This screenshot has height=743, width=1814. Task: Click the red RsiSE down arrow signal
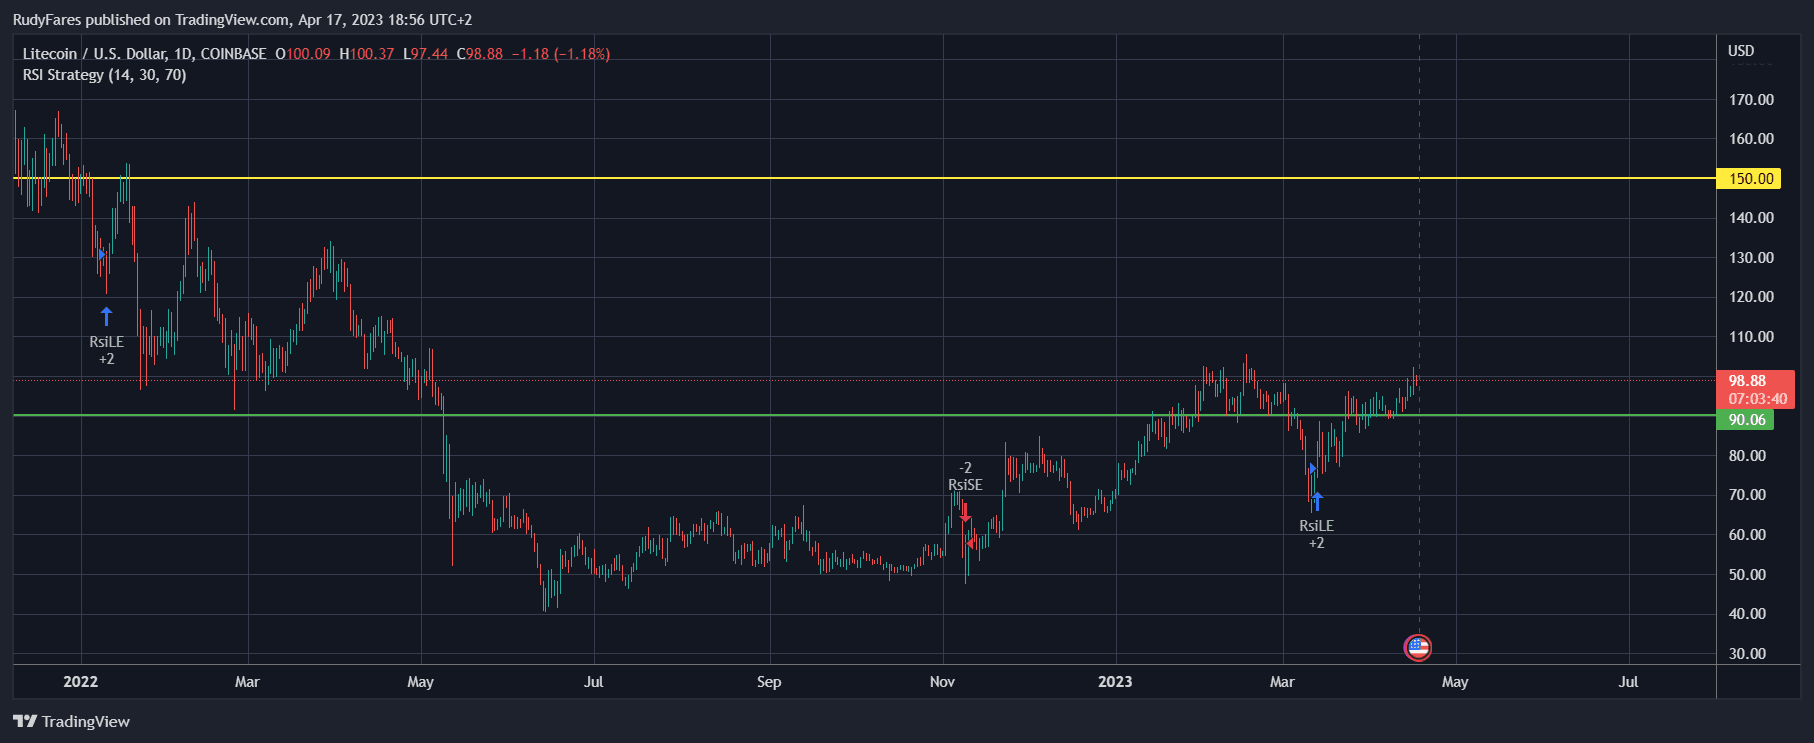tap(965, 512)
